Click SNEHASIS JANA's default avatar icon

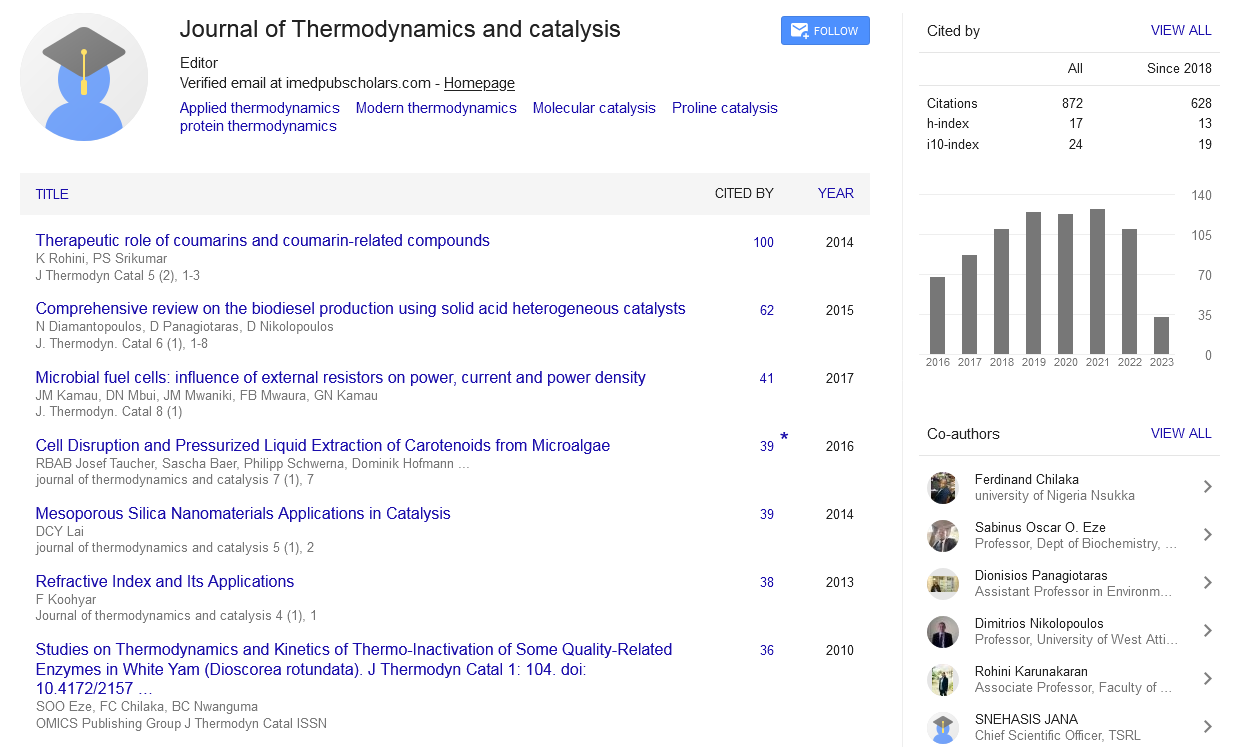click(x=943, y=727)
